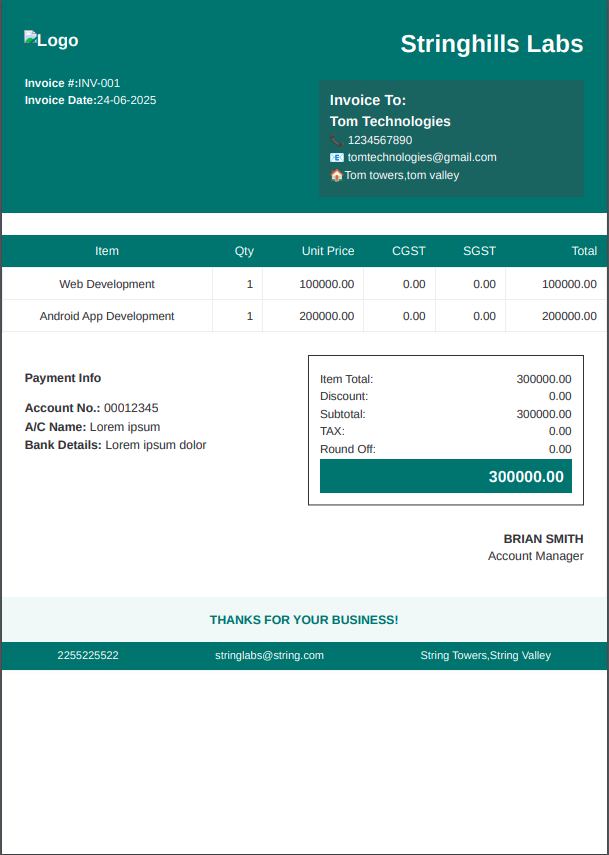This screenshot has height=855, width=609.
Task: Click the house icon before Tom towers
Action: [x=336, y=176]
